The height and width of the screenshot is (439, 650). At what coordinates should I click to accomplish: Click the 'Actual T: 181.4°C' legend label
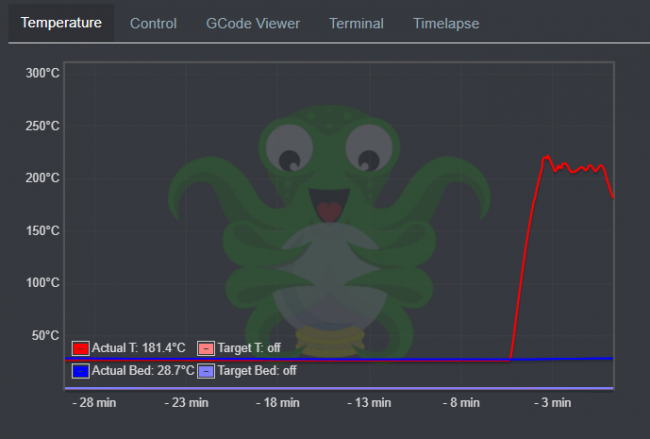click(x=138, y=348)
